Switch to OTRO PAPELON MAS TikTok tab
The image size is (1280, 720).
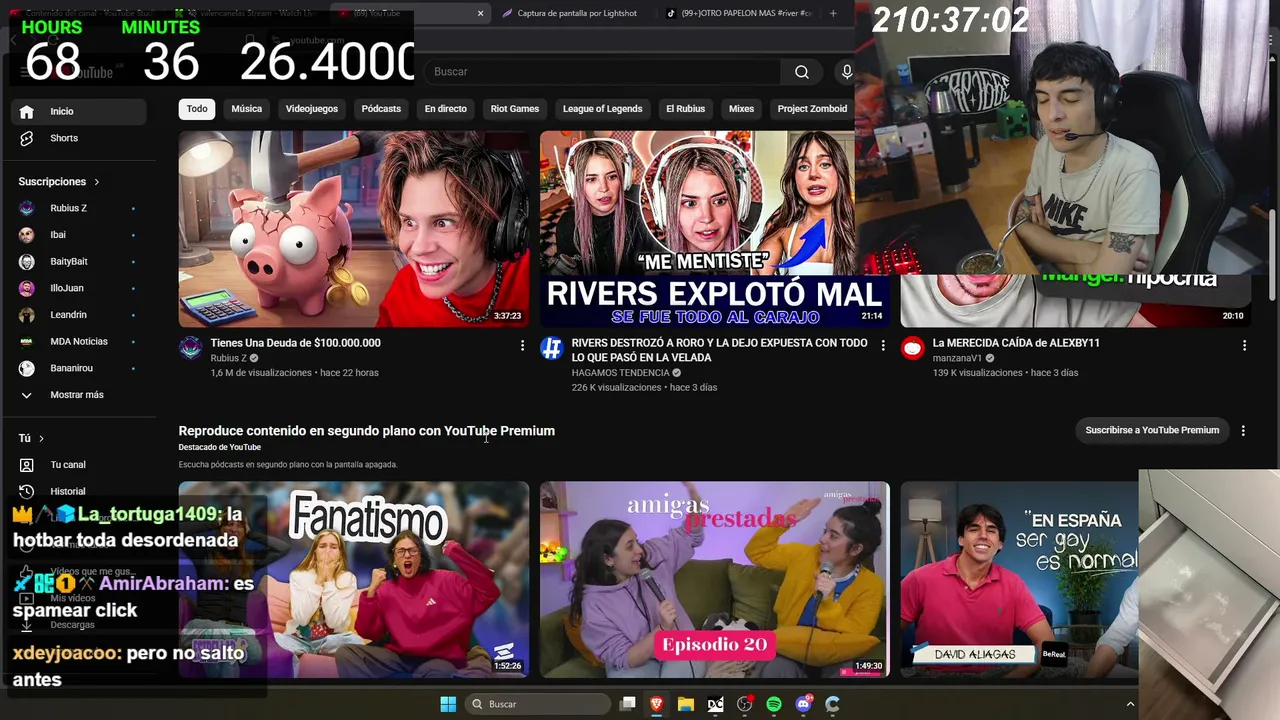738,13
